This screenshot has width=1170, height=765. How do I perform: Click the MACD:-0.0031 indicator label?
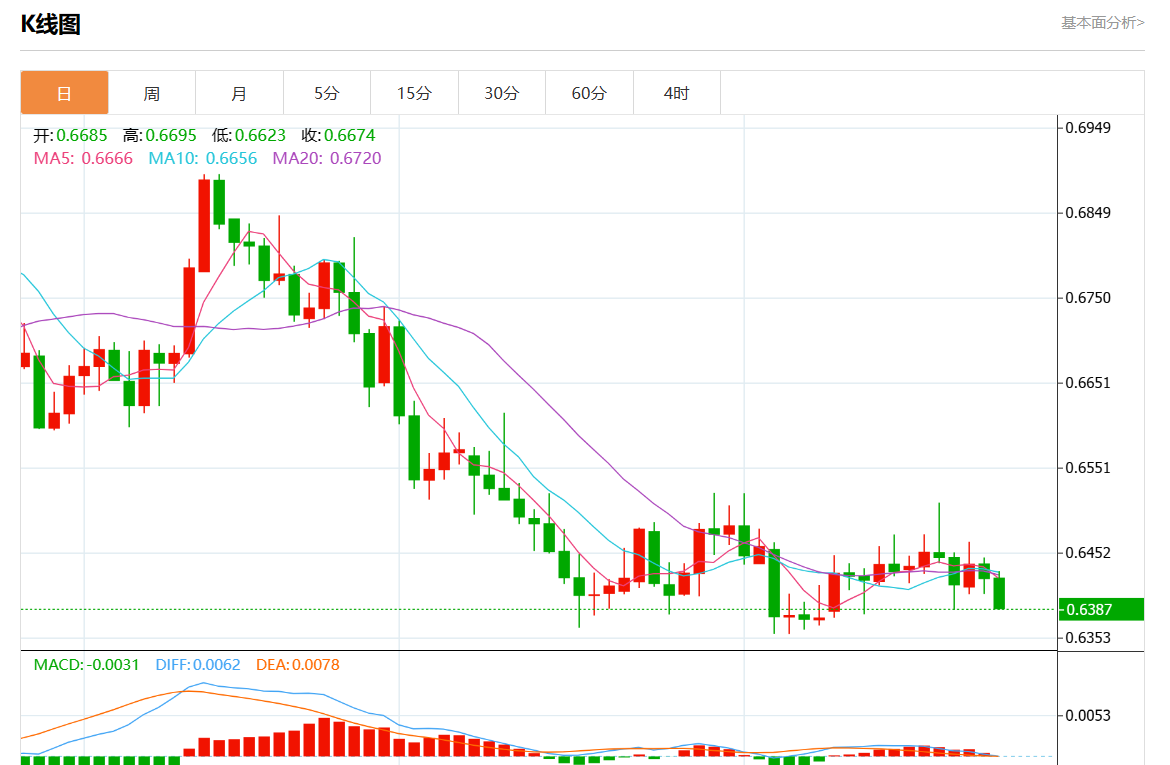click(x=87, y=664)
